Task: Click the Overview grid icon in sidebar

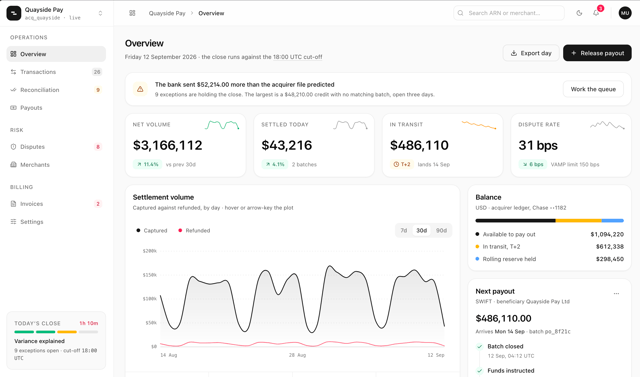Action: point(13,54)
